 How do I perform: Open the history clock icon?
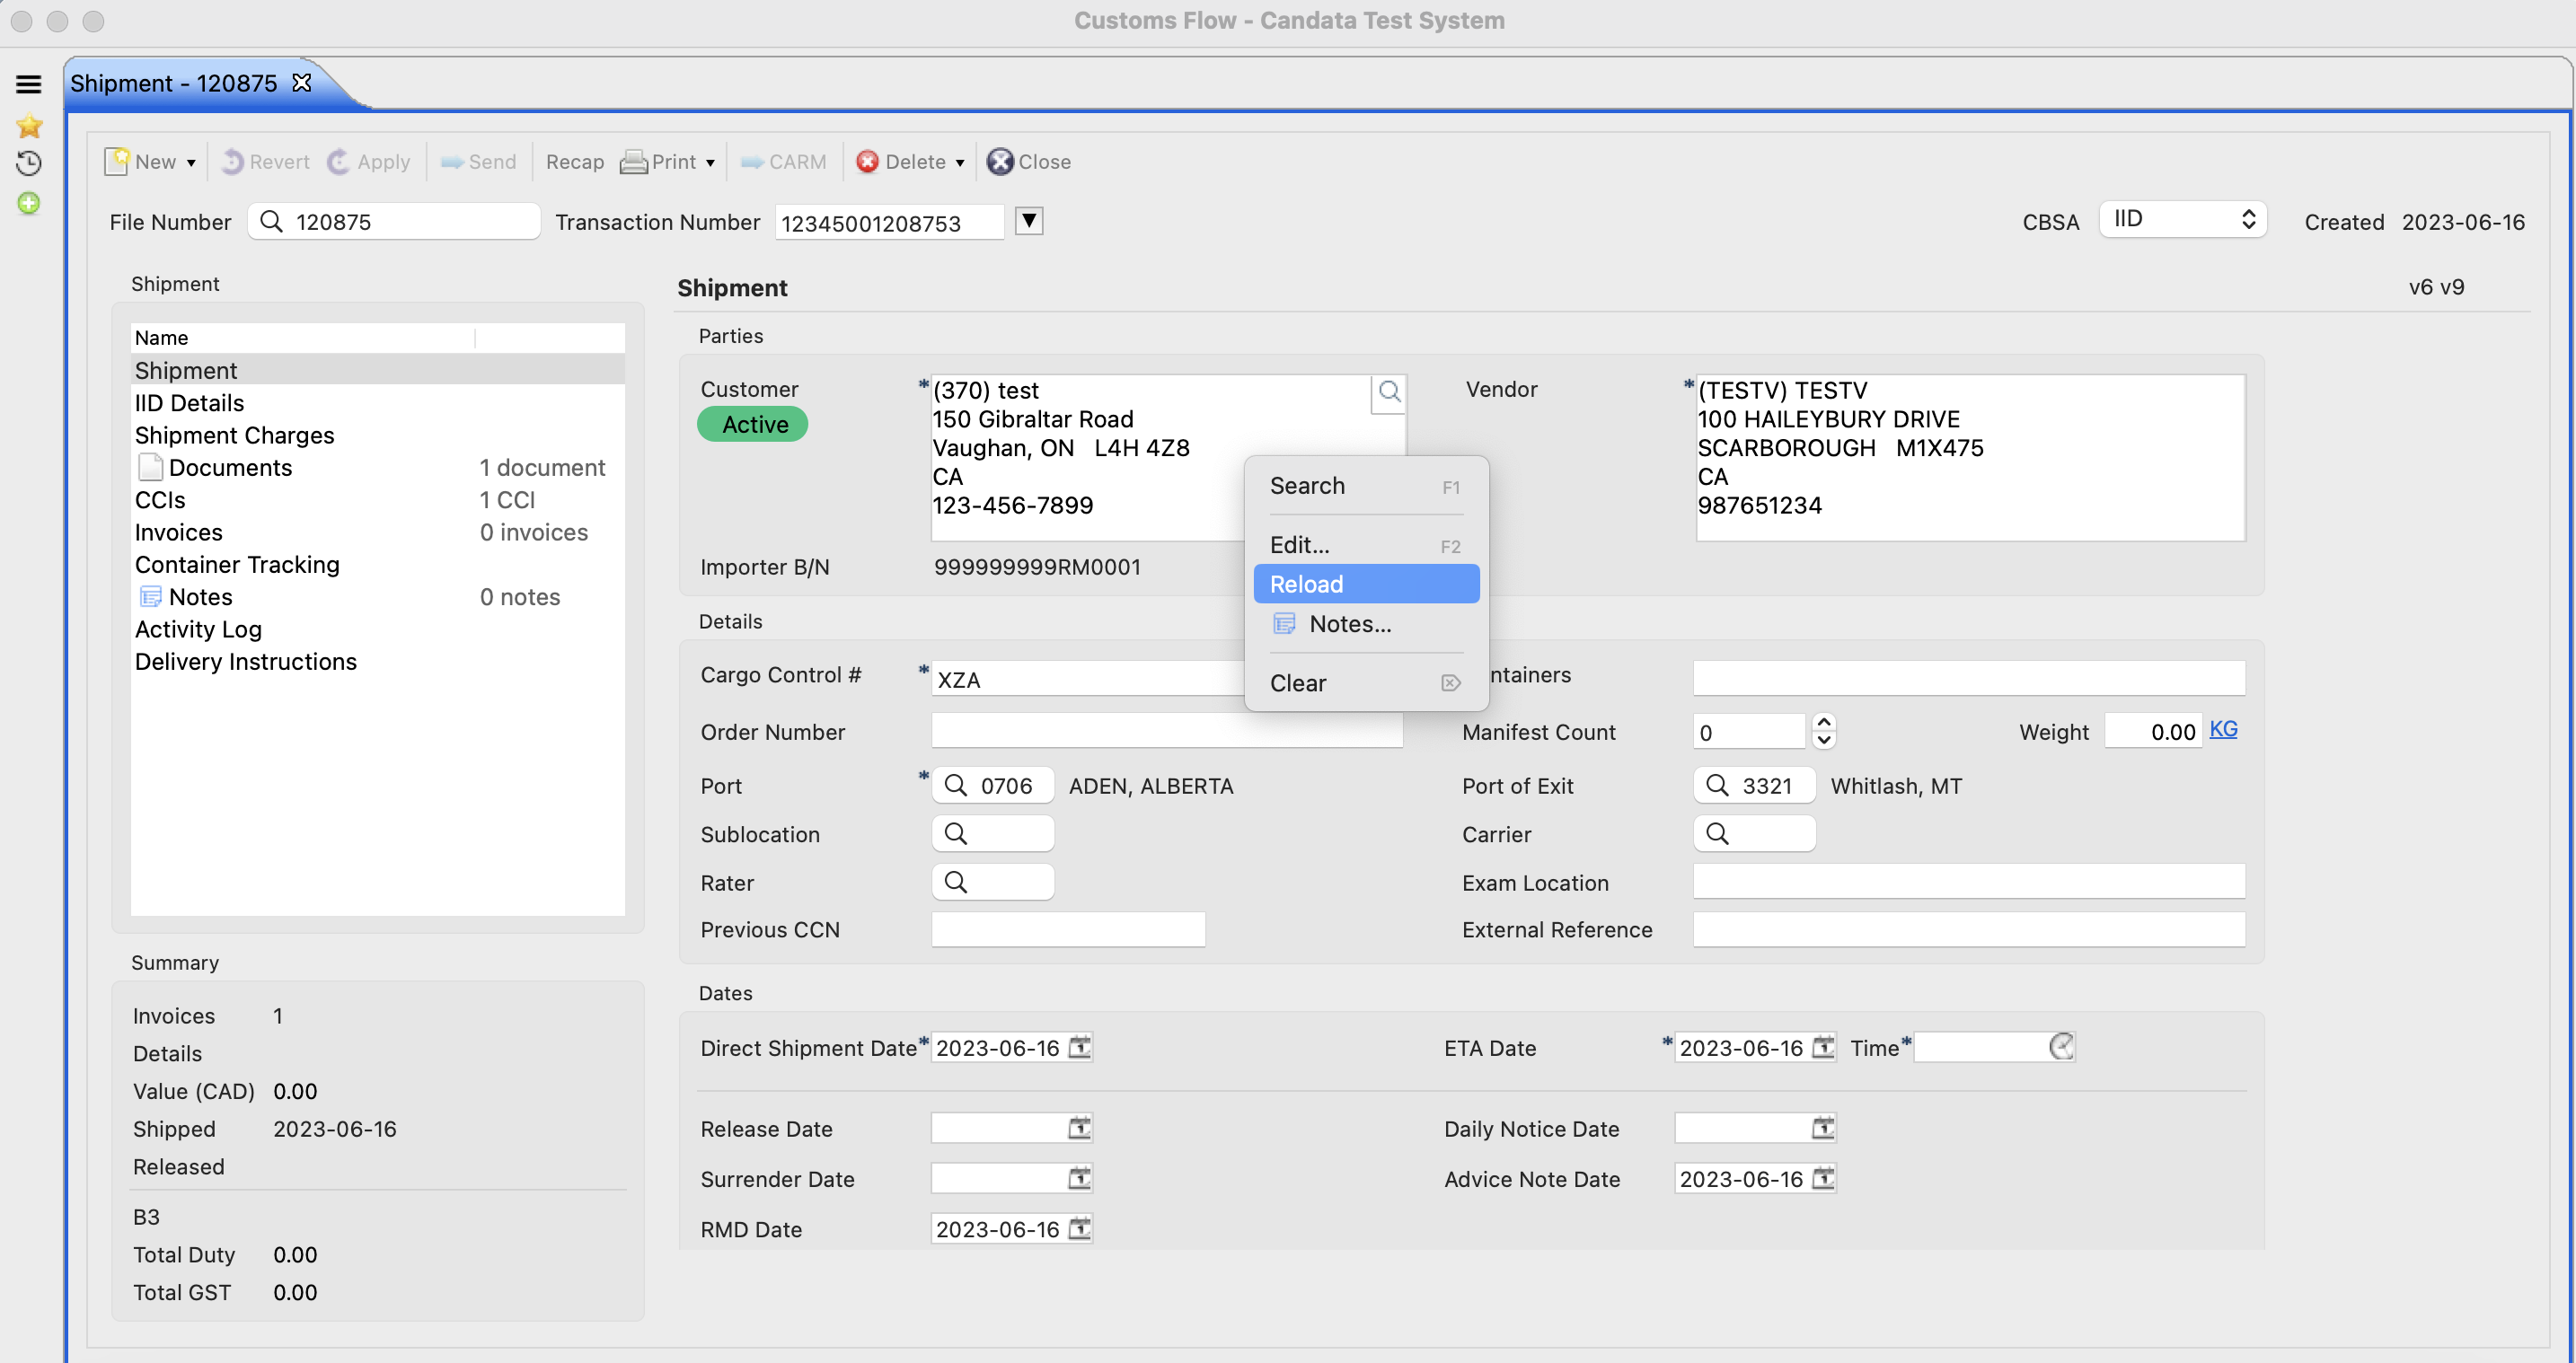coord(29,163)
